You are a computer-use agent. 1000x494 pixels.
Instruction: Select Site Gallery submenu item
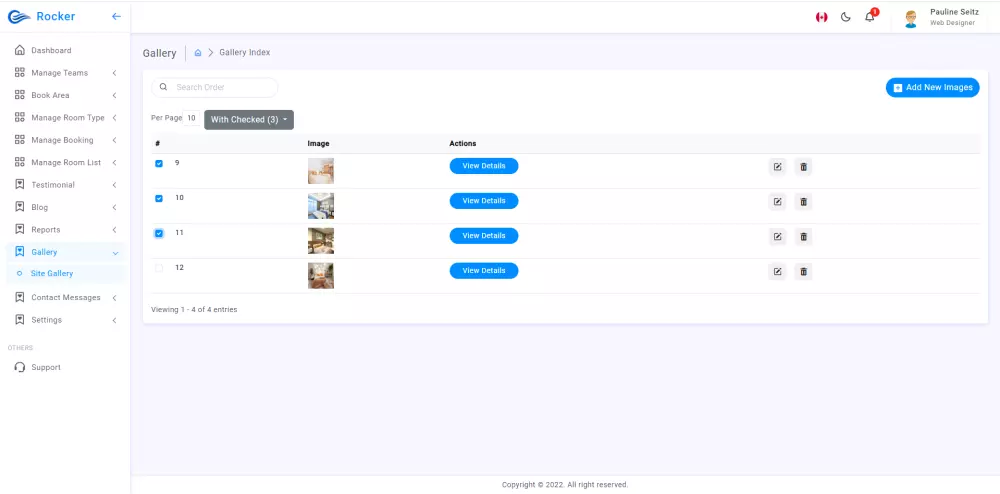pos(52,273)
